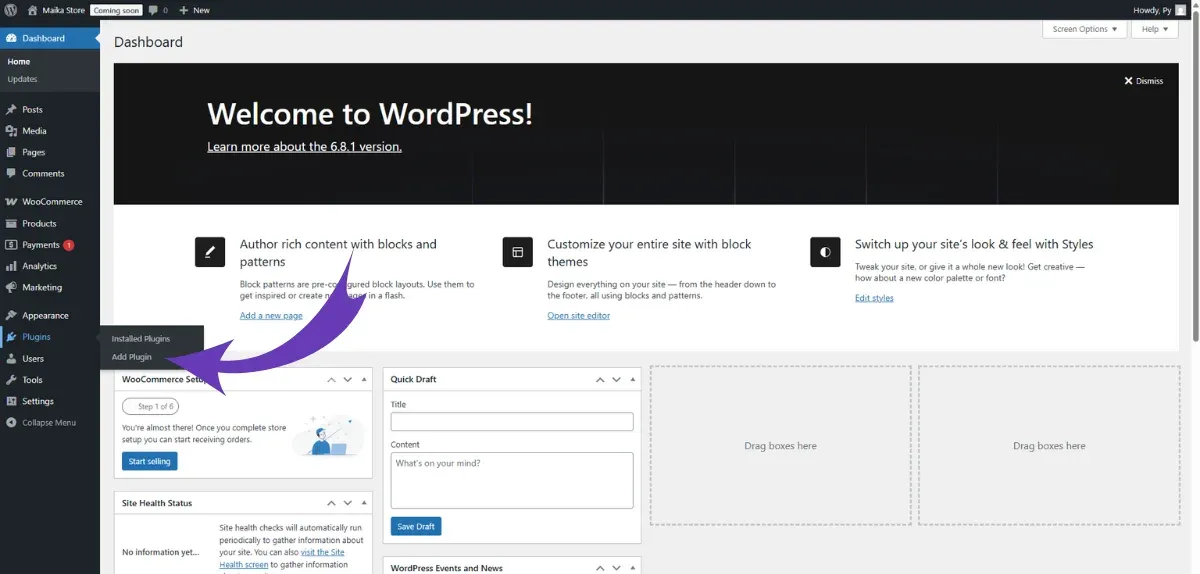Click the Analytics bar chart icon
Screen dimensions: 1200x574
[11, 266]
